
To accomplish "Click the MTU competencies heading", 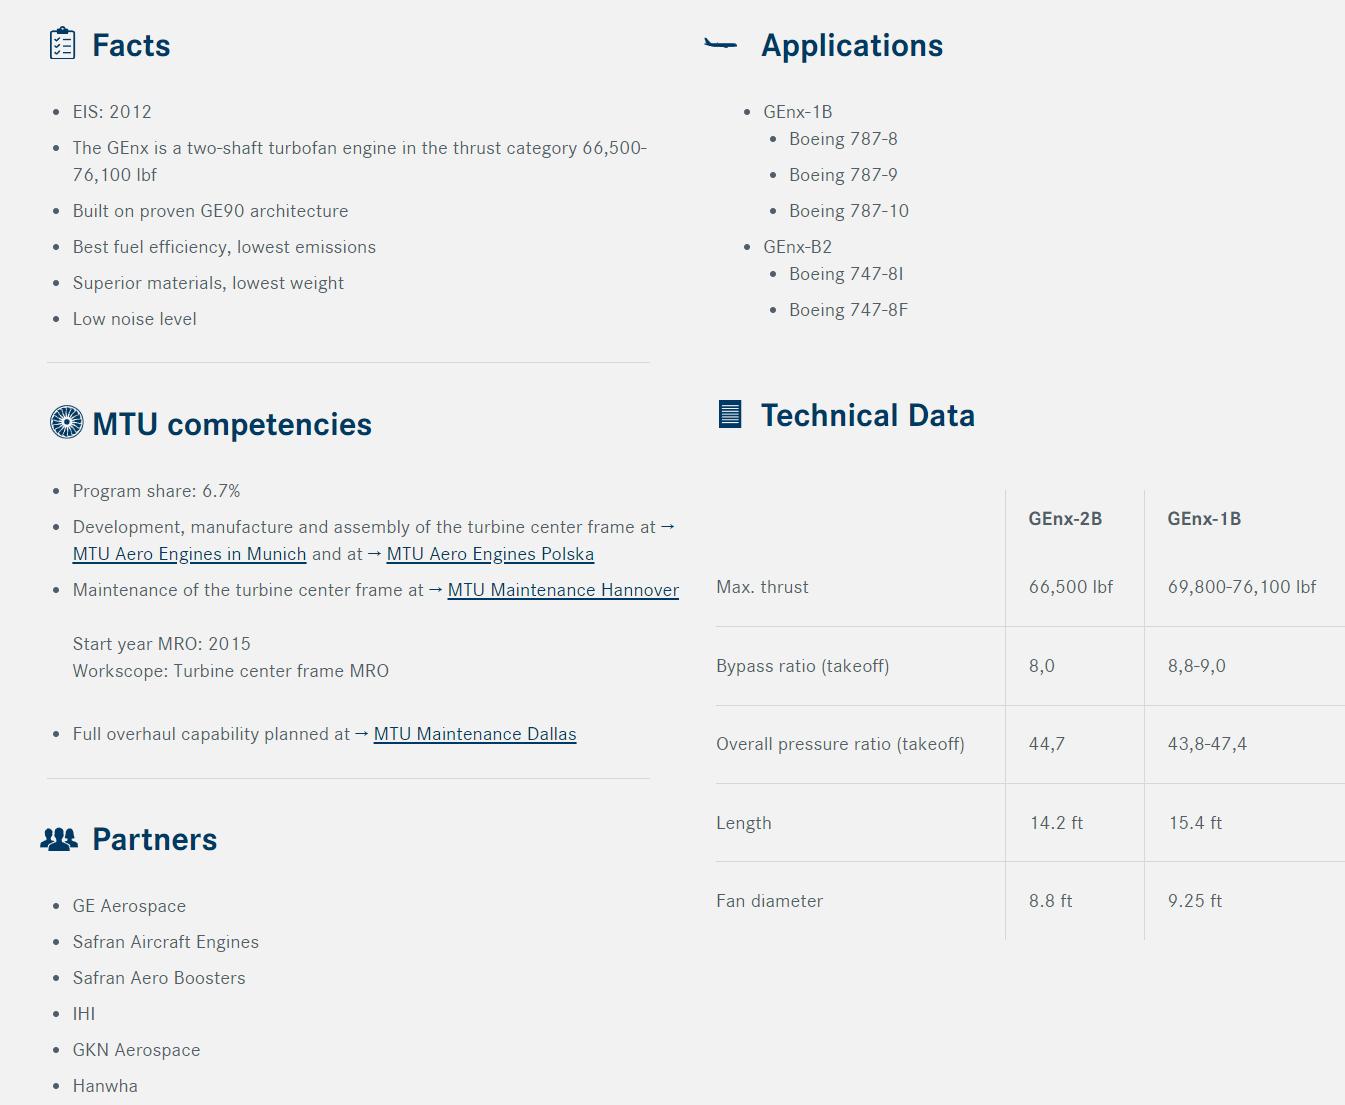I will (232, 424).
